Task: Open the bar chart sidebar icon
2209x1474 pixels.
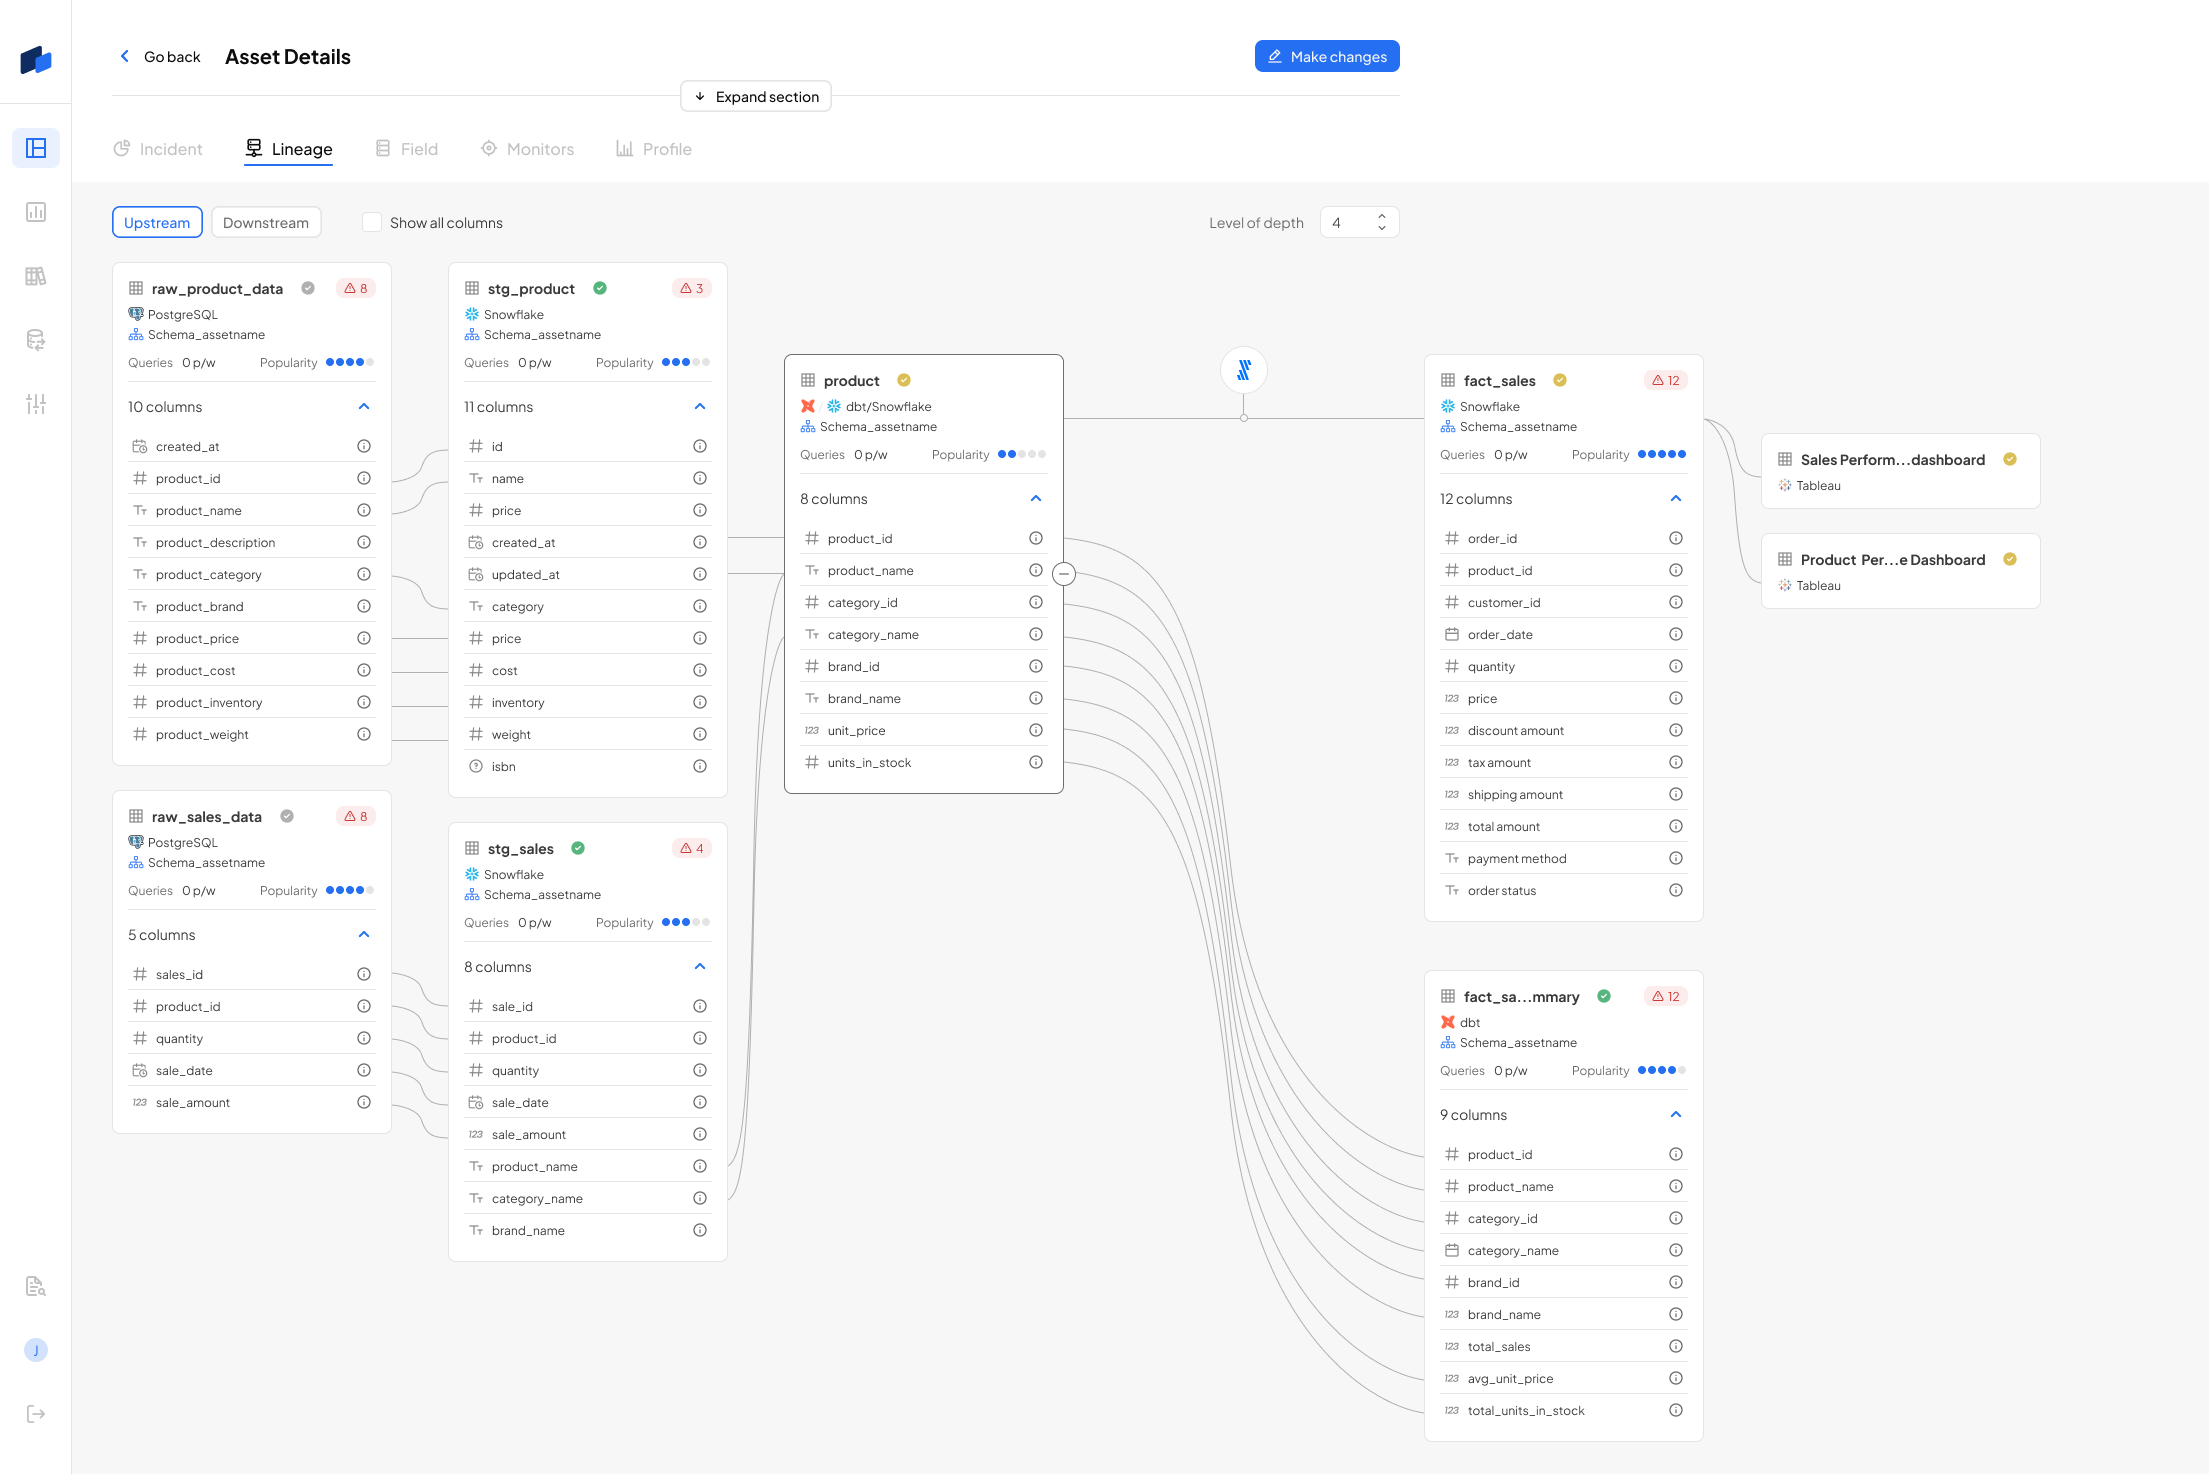Action: [36, 212]
